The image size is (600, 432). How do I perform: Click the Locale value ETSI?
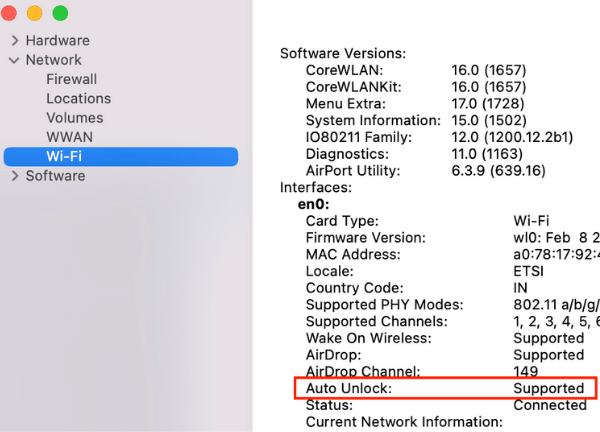[528, 271]
